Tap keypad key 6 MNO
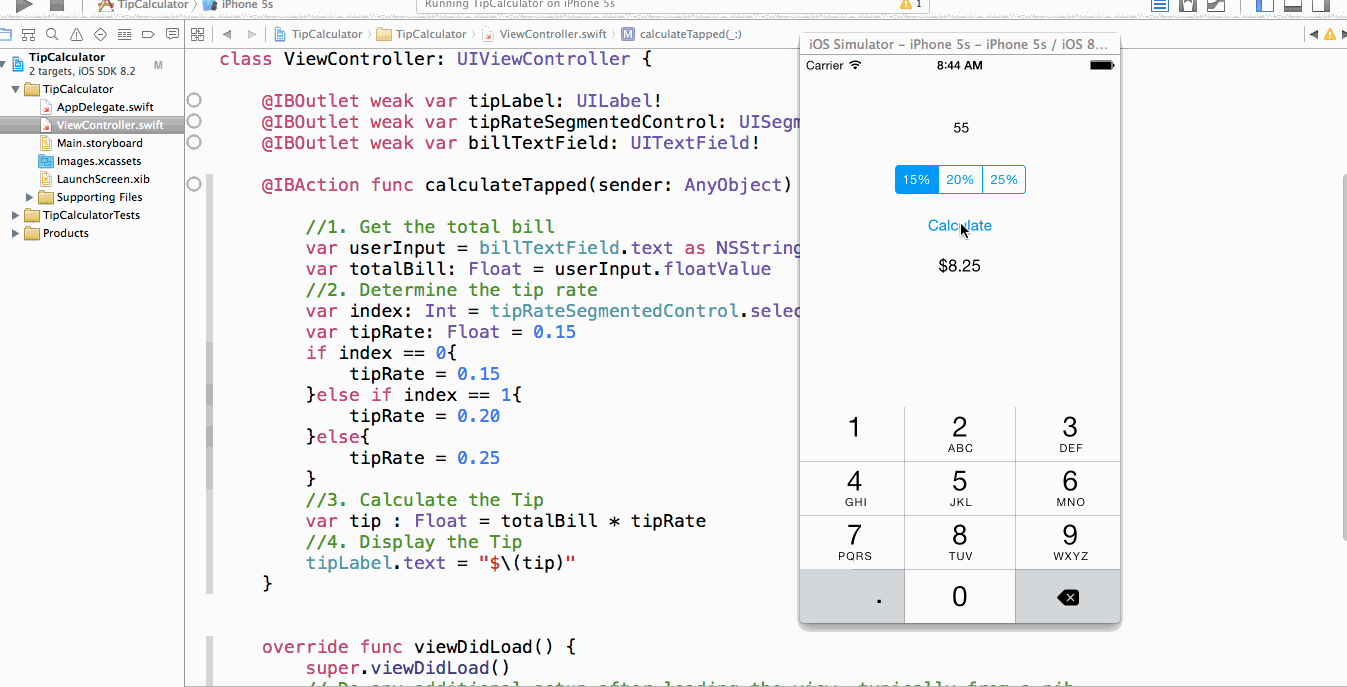Image resolution: width=1347 pixels, height=687 pixels. click(x=1069, y=488)
